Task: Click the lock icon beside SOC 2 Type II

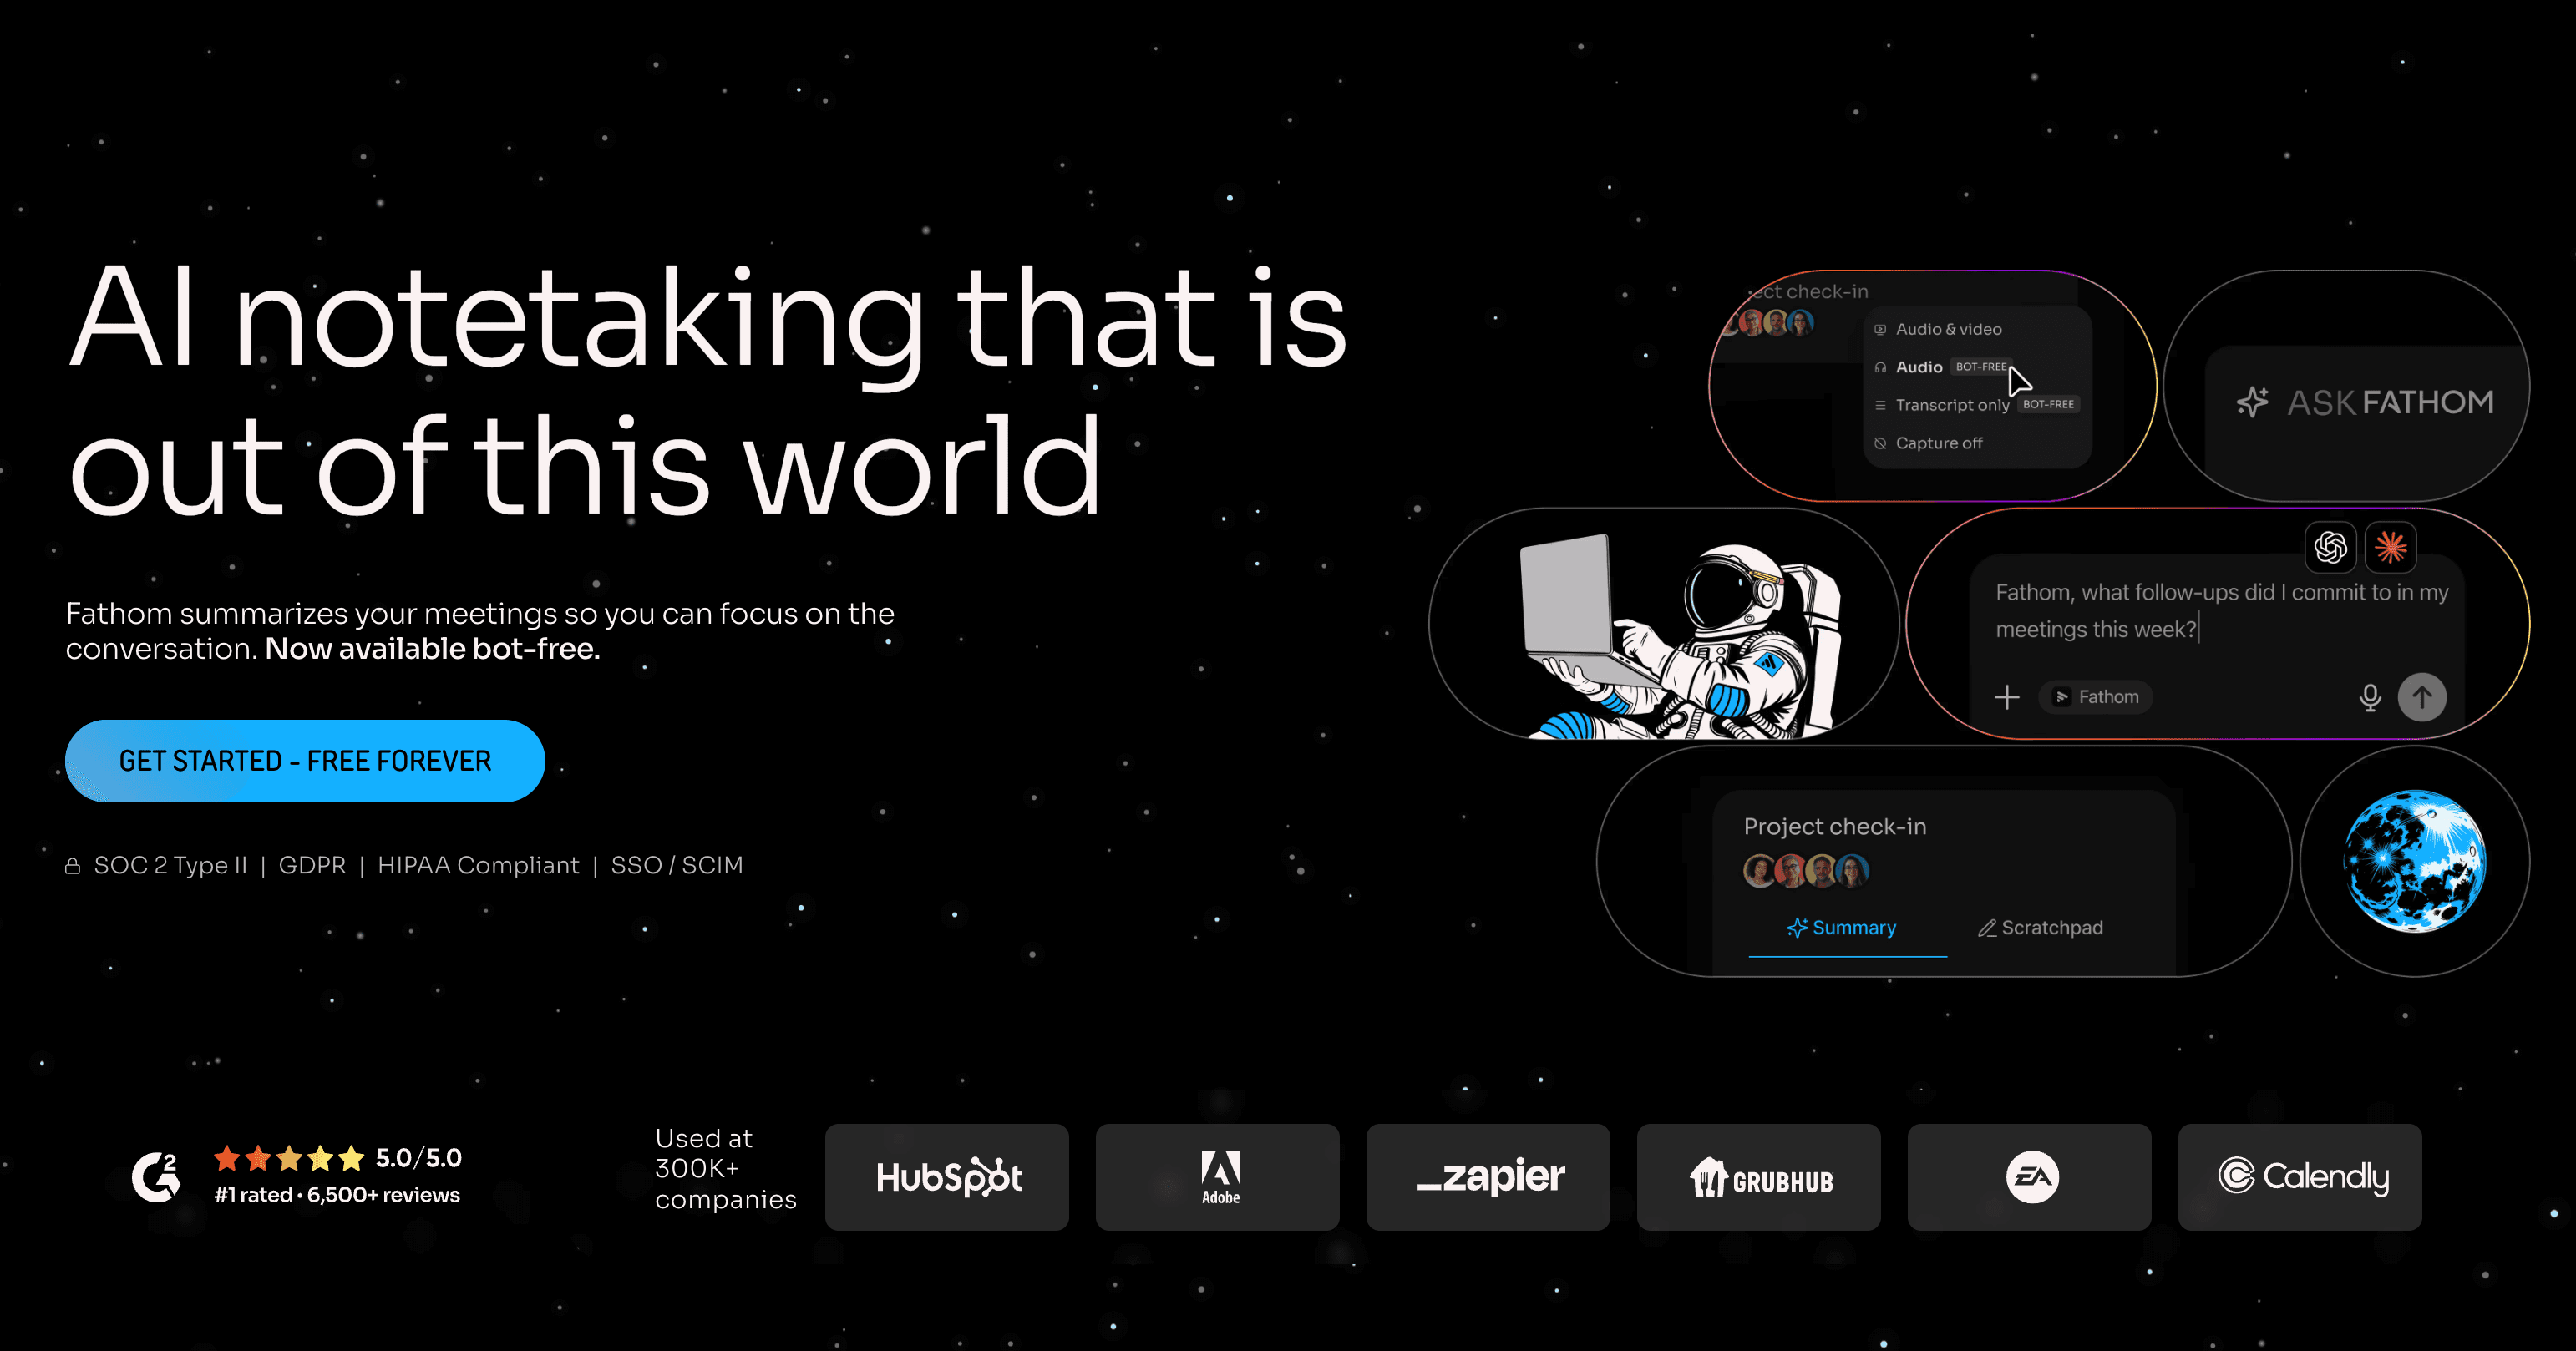Action: coord(72,866)
